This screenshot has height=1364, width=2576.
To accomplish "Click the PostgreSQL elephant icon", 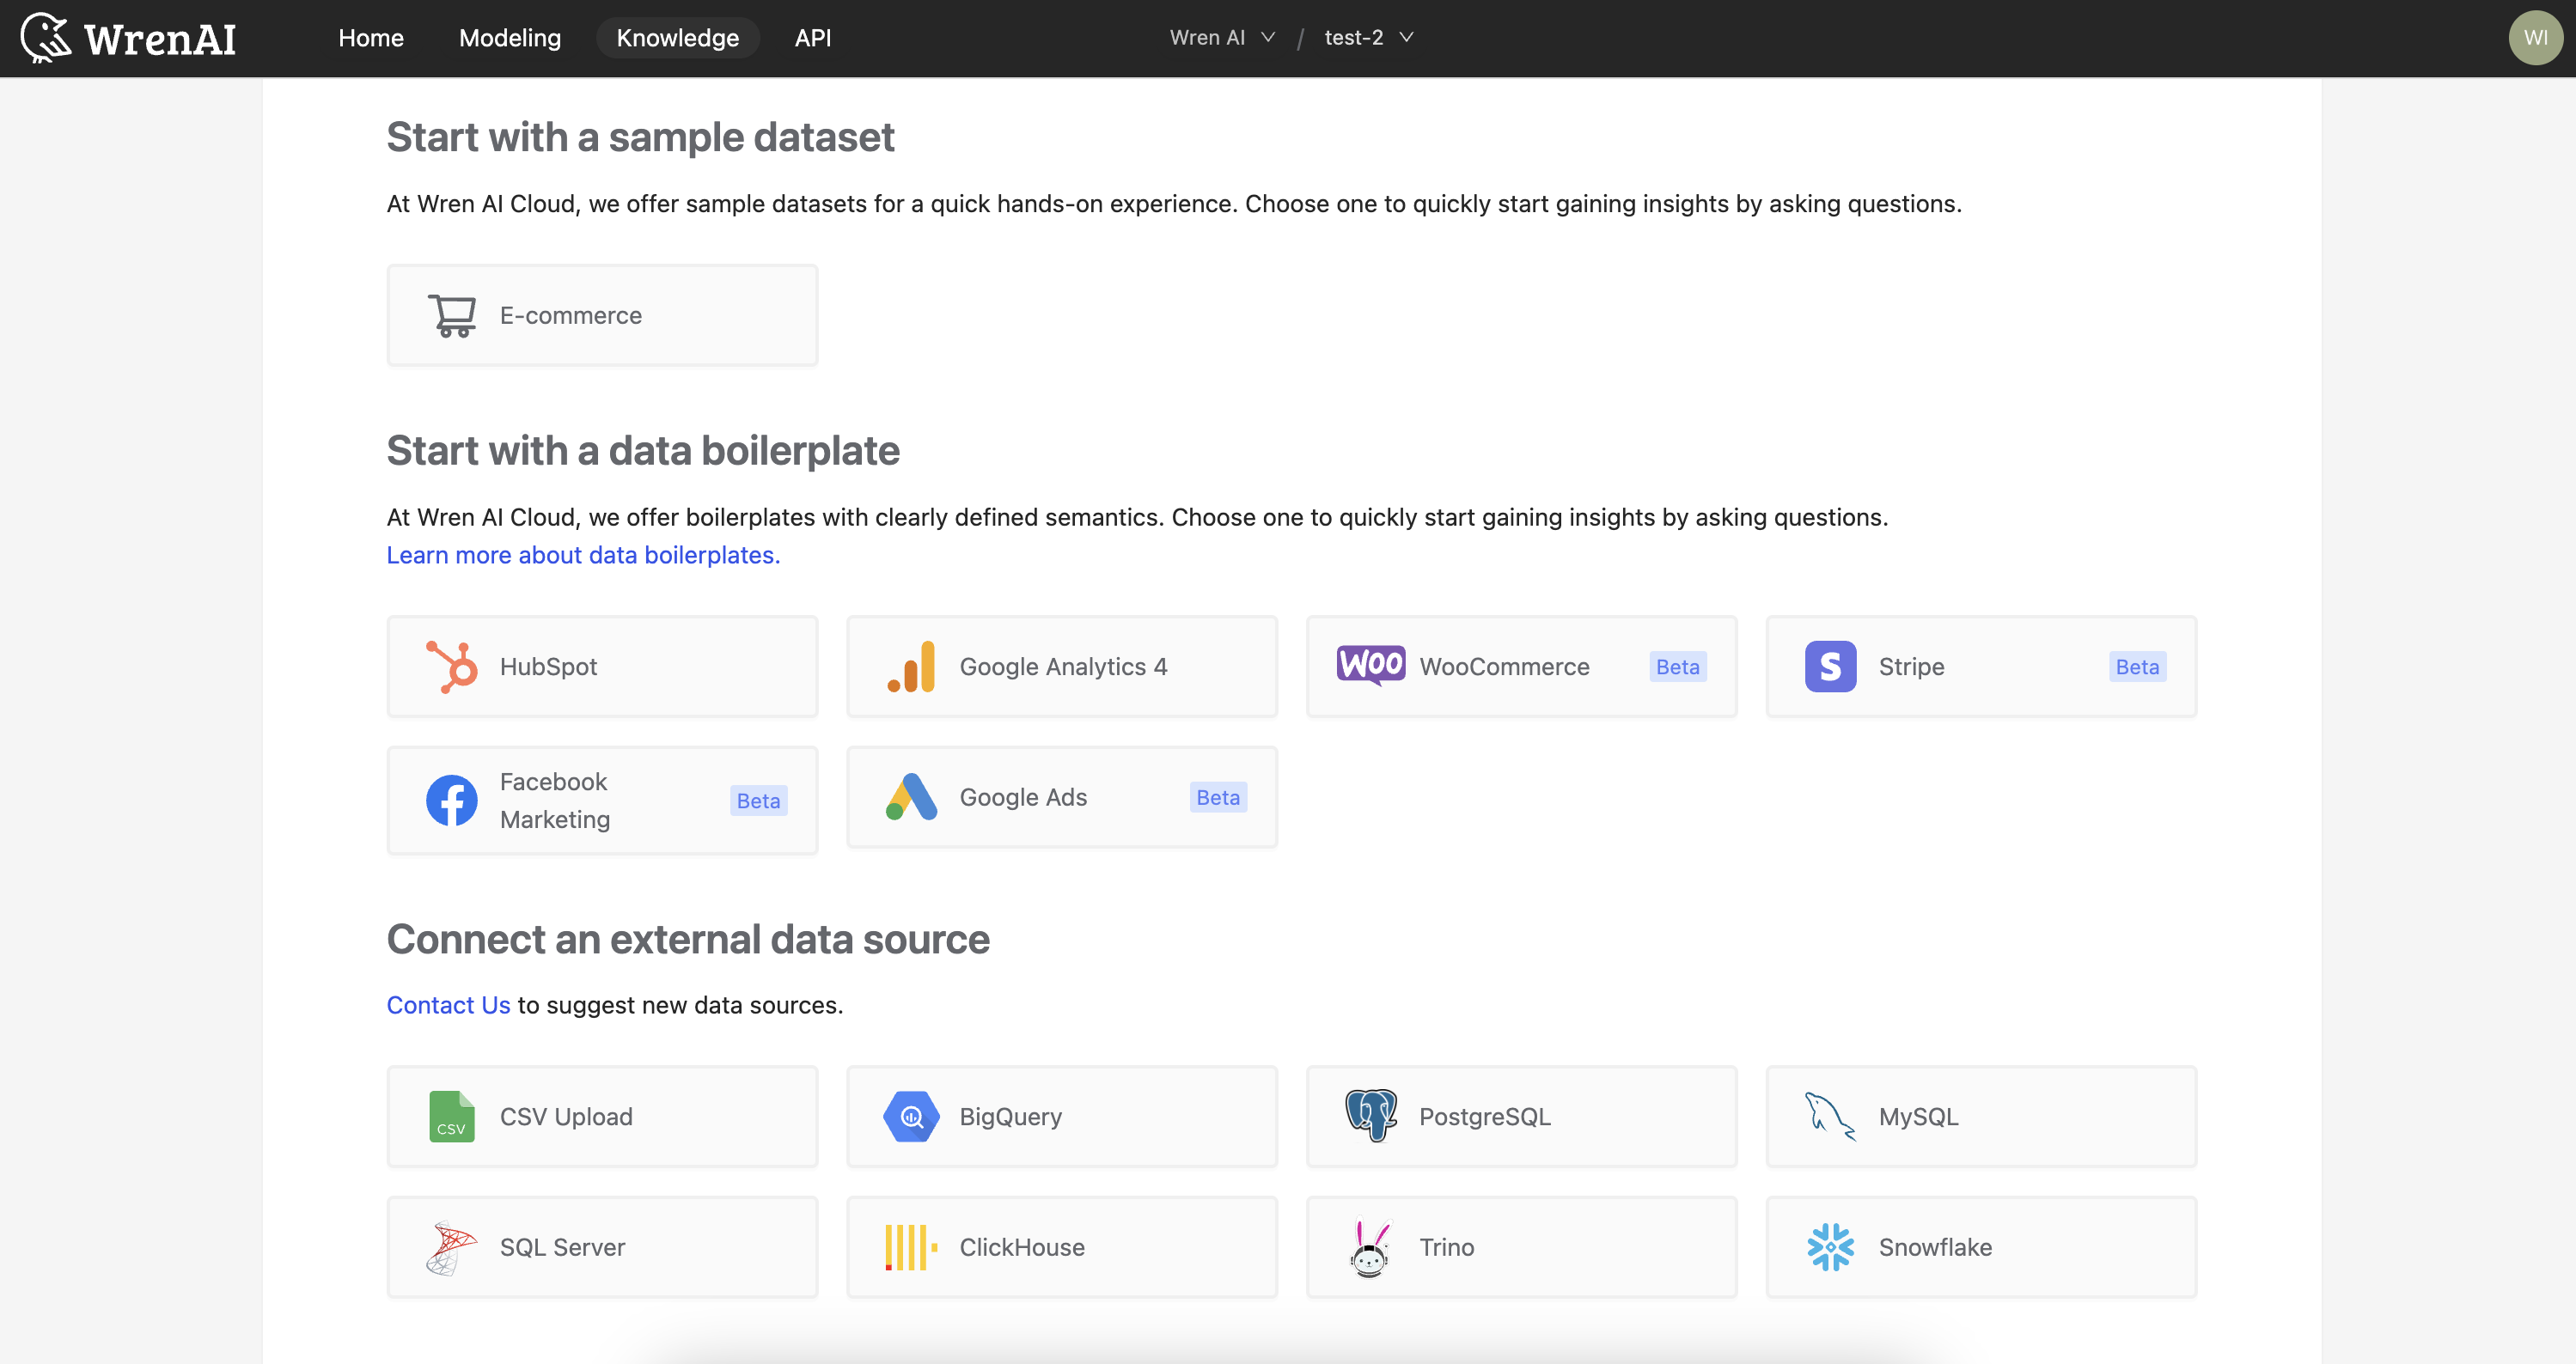I will 1371,1116.
